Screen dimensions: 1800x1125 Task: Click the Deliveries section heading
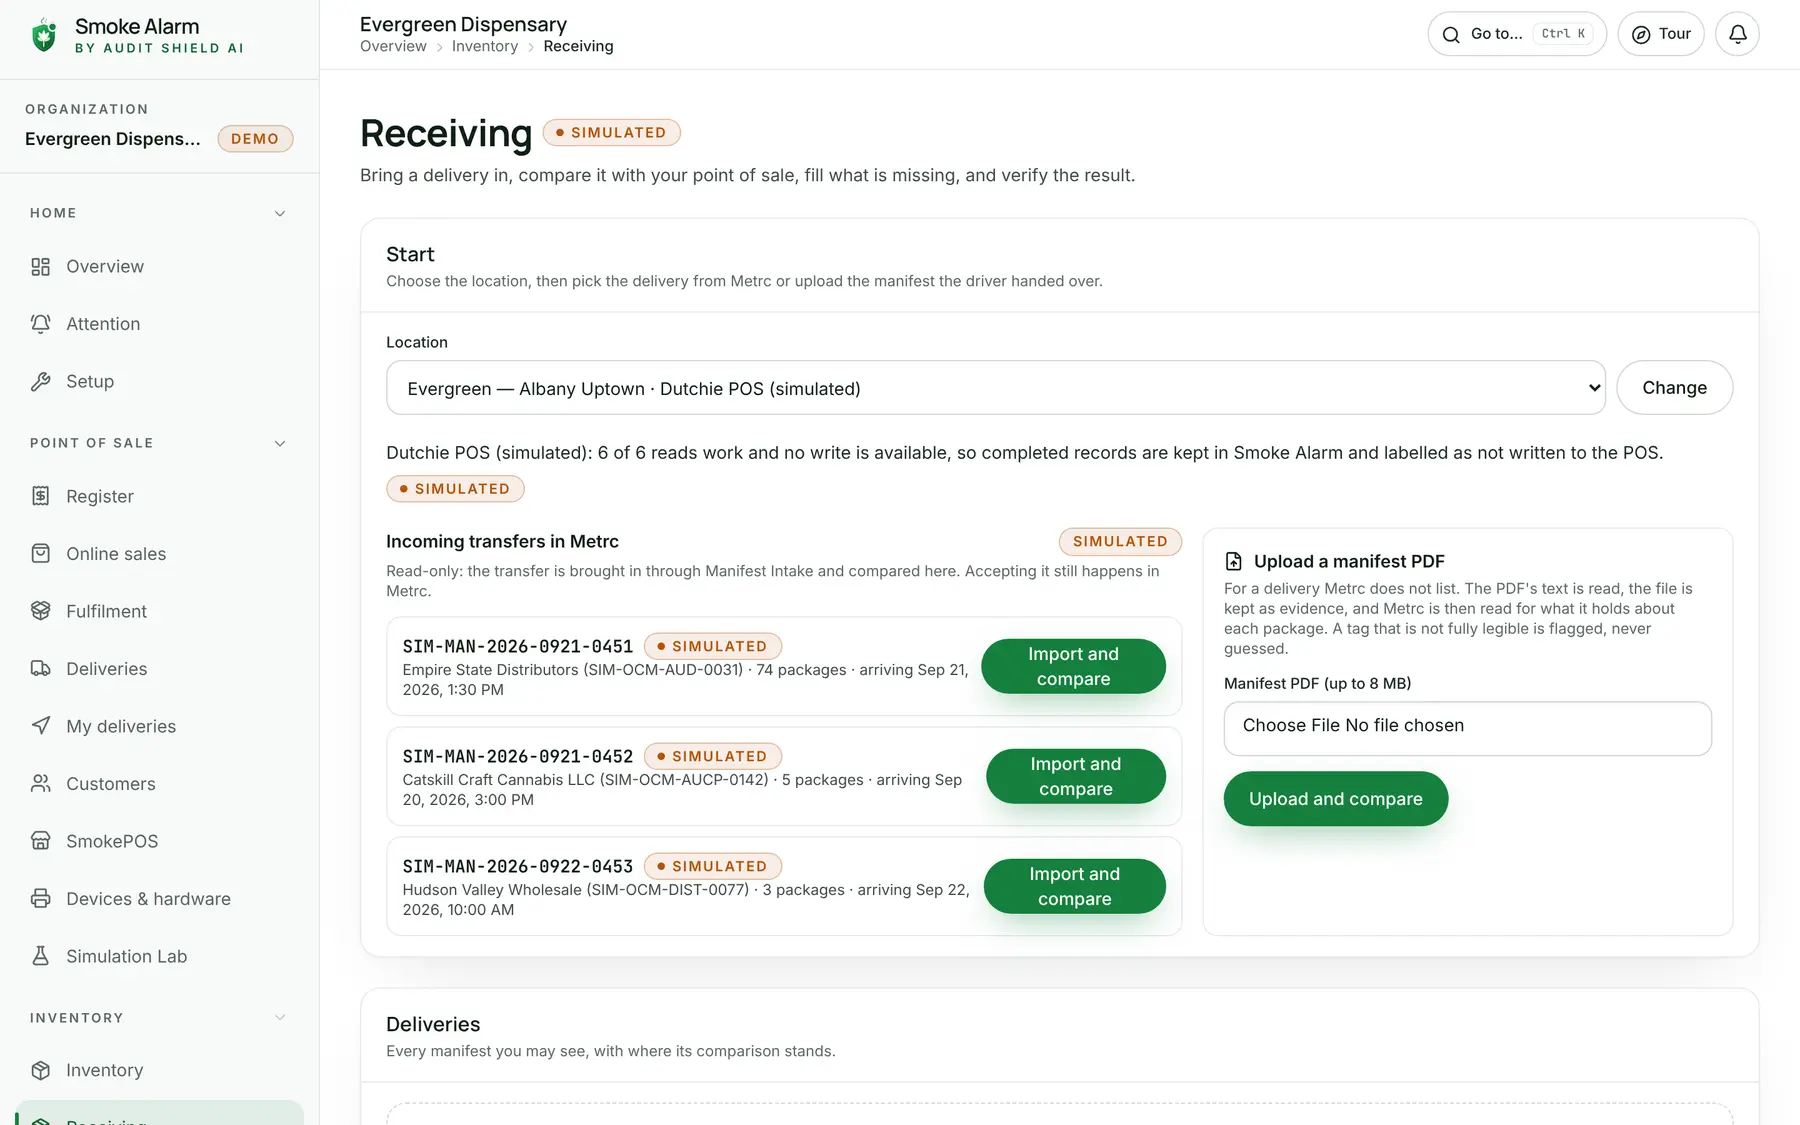click(433, 1025)
